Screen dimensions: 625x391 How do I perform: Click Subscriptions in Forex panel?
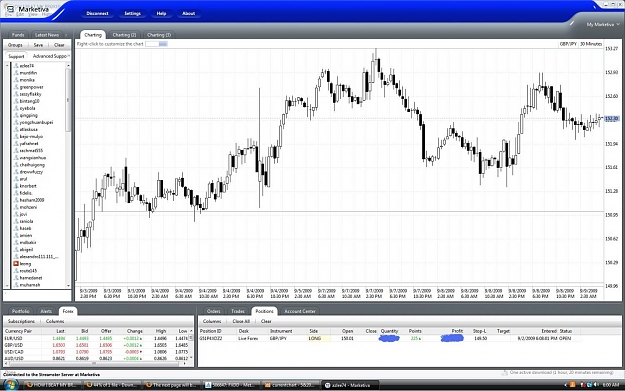[x=21, y=321]
